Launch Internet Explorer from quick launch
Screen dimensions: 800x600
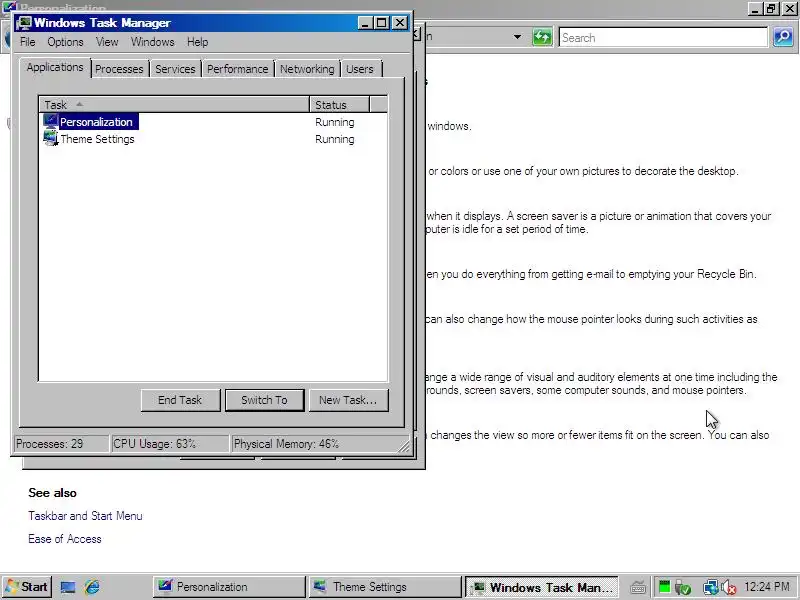[x=92, y=587]
